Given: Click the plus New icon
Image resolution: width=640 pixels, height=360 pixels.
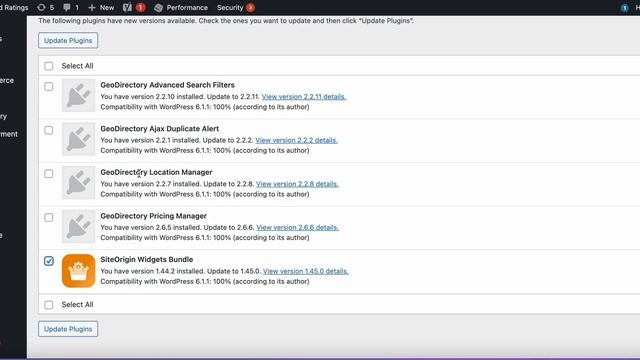Looking at the screenshot, I should [92, 7].
